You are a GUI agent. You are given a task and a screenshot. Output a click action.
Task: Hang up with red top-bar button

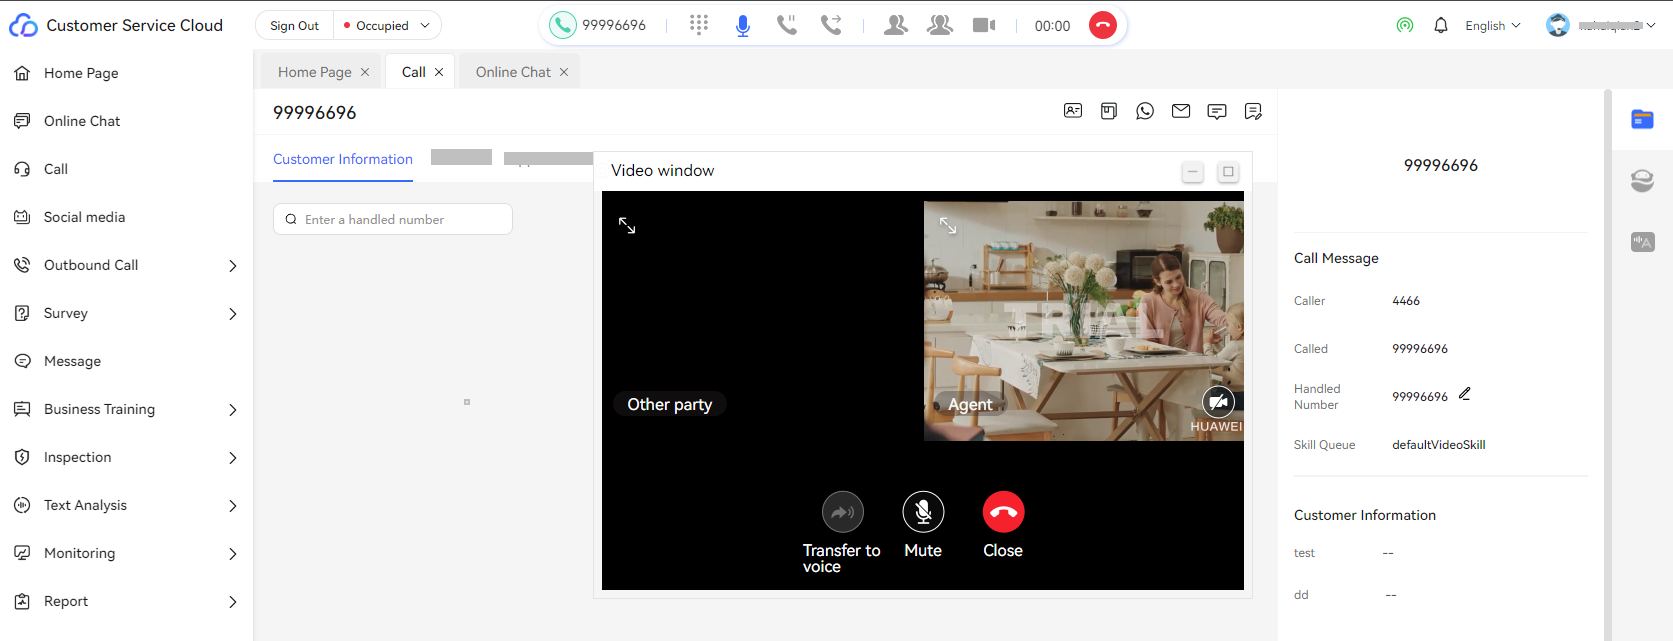point(1102,25)
